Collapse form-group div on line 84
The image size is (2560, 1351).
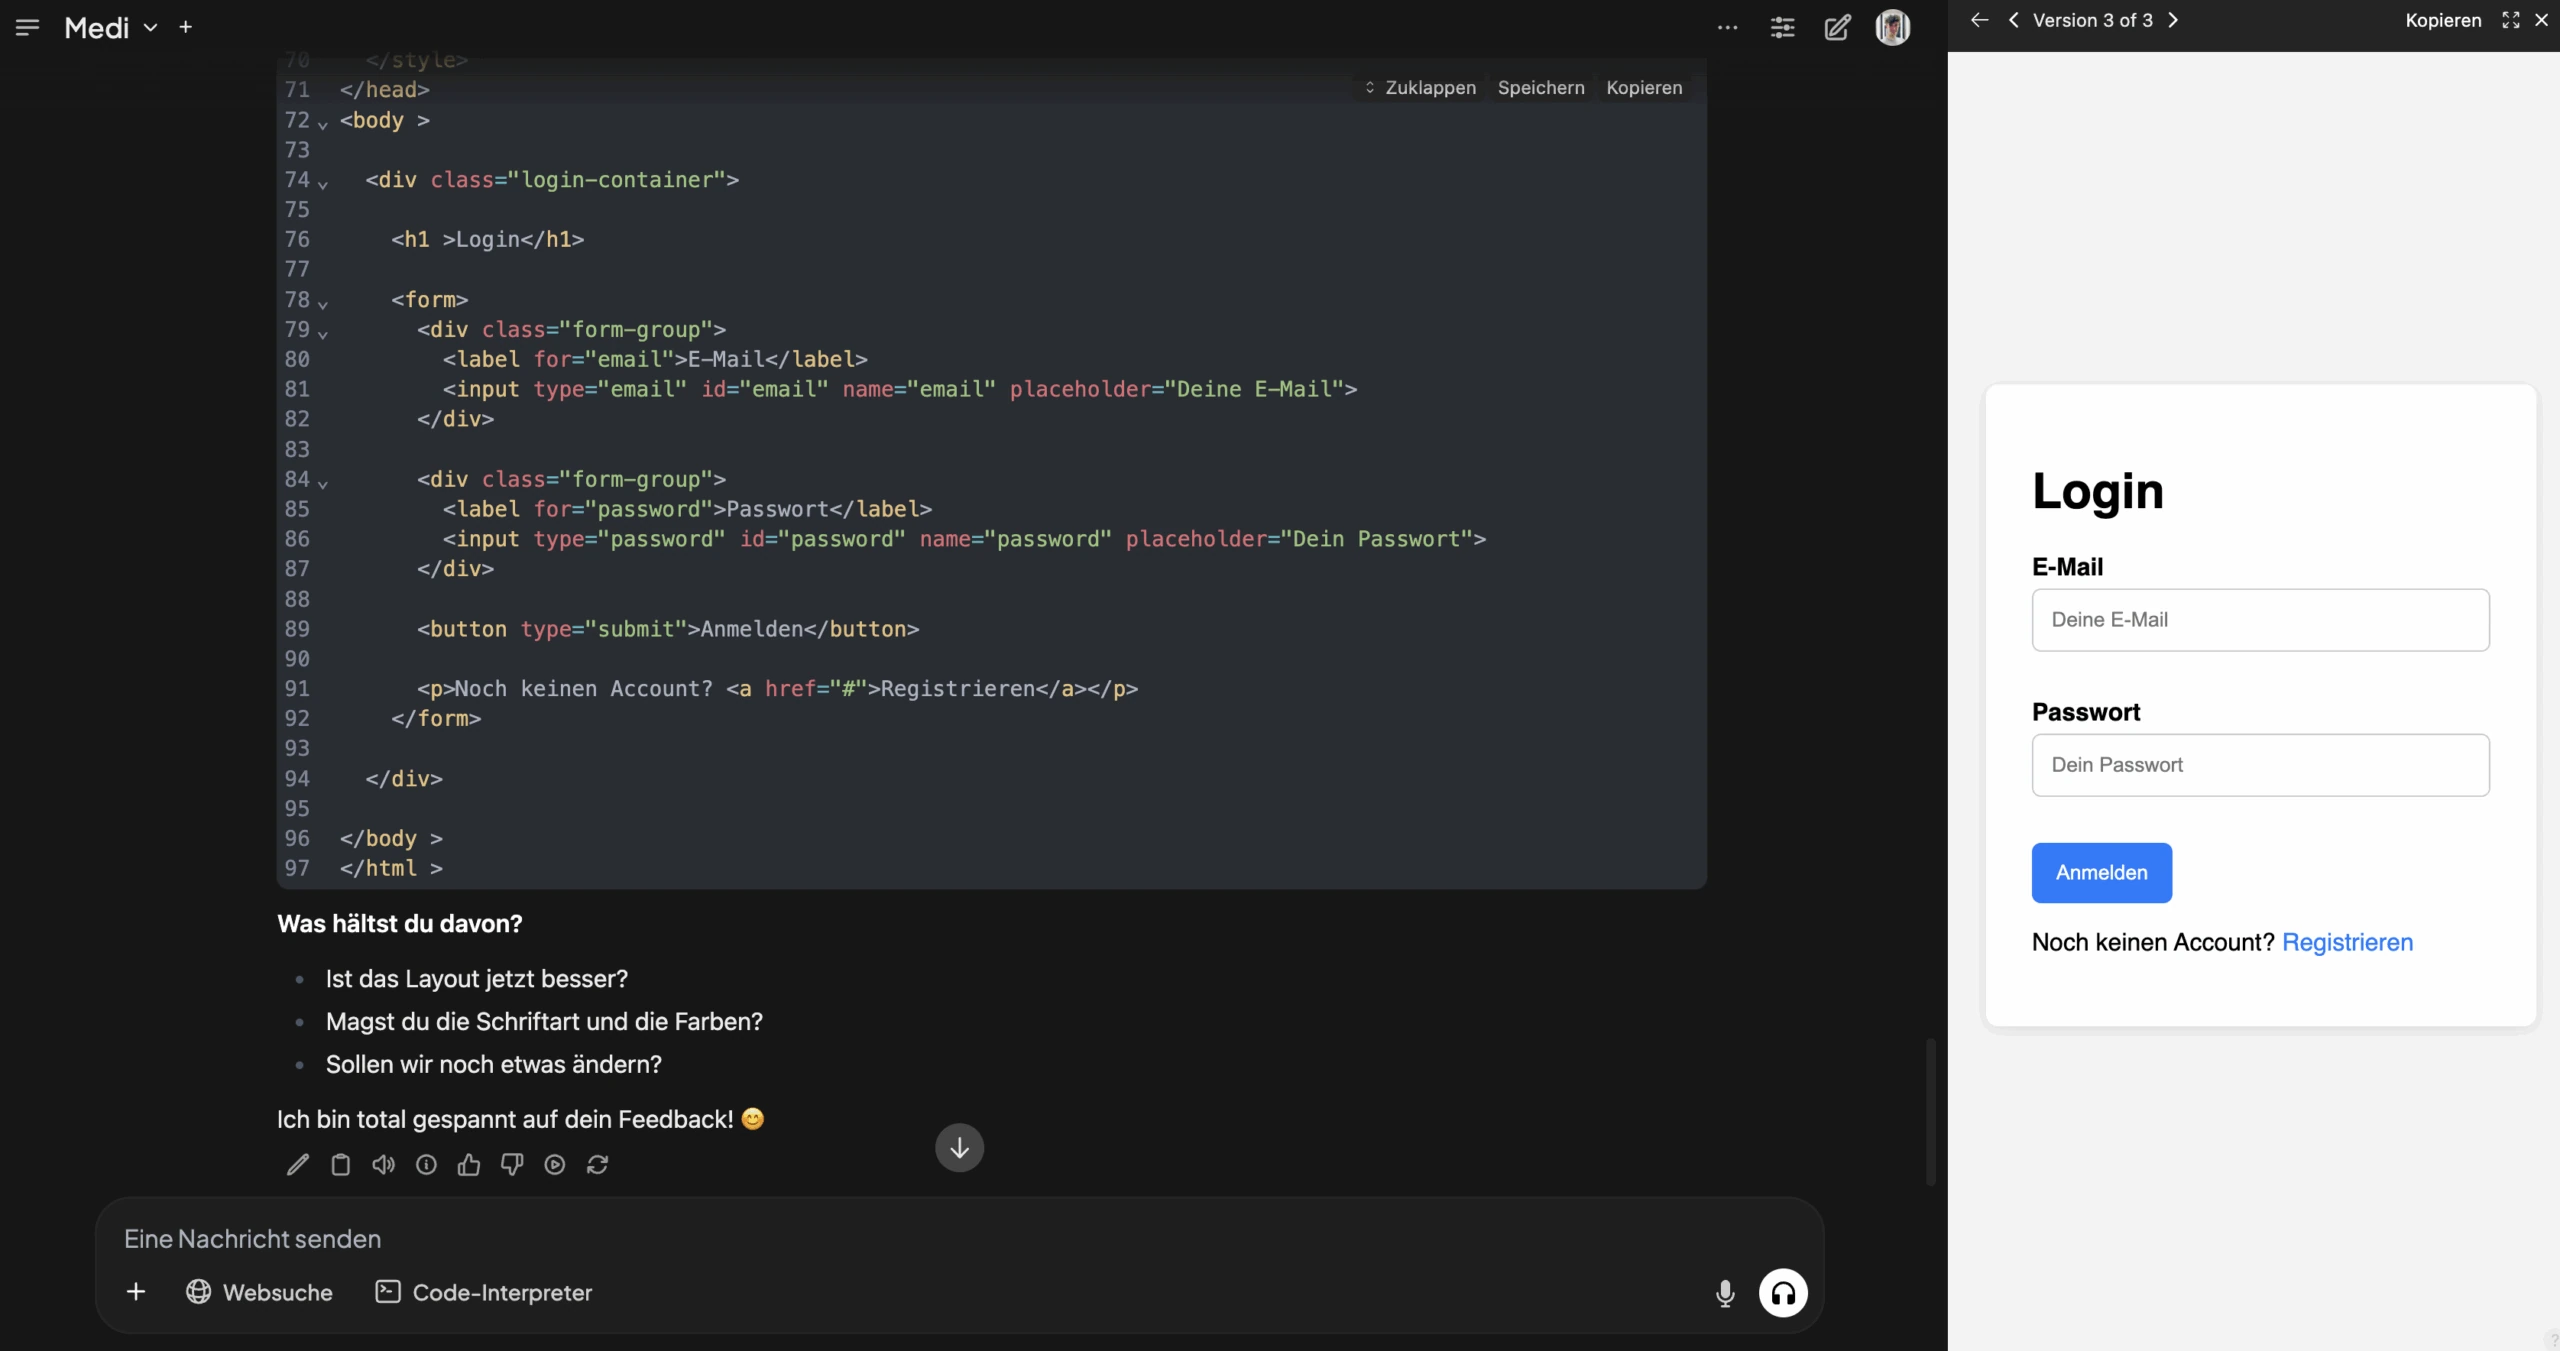click(323, 483)
